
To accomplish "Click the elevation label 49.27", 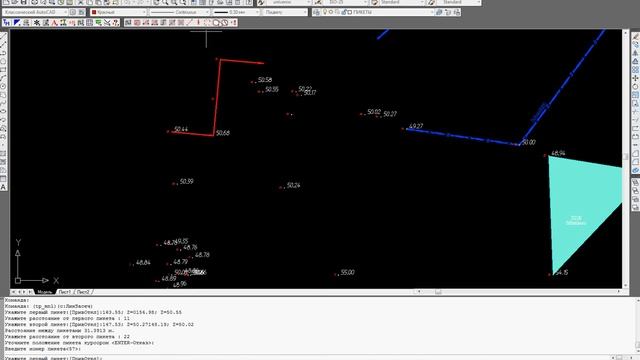I will tap(416, 126).
